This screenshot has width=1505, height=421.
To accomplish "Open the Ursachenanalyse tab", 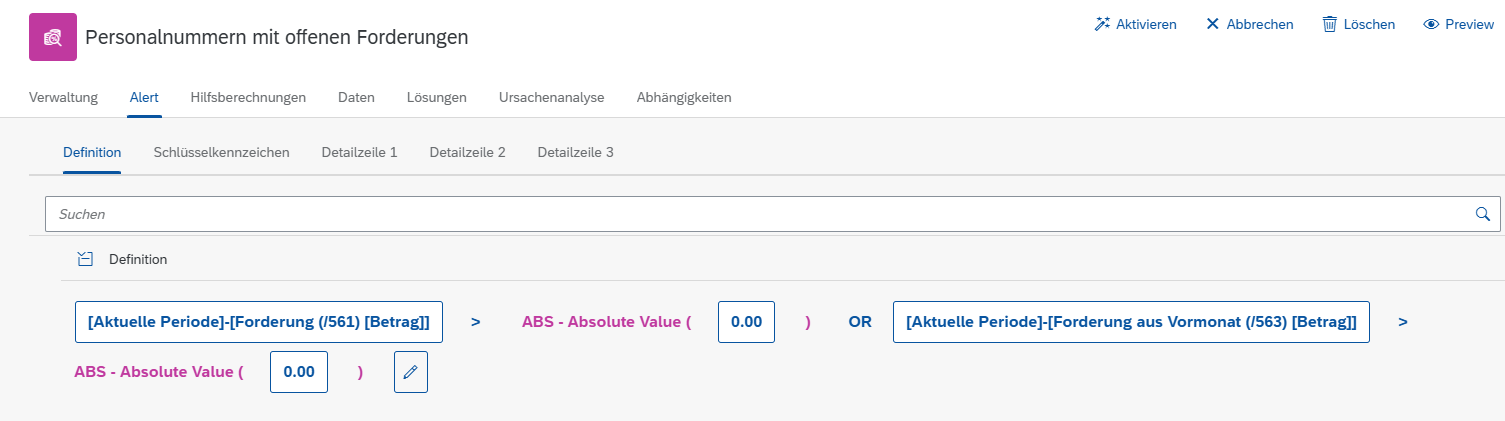I will (x=552, y=97).
